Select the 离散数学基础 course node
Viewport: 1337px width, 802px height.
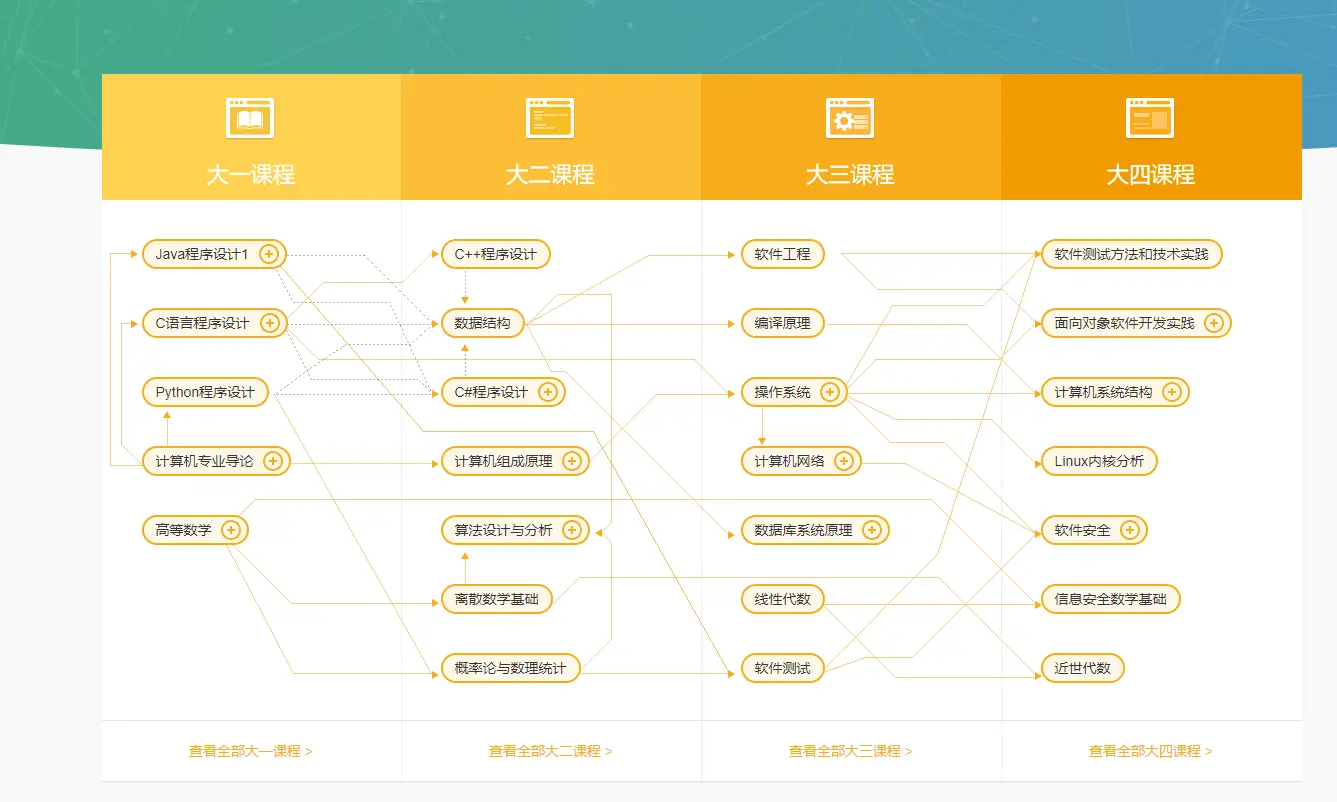(x=497, y=599)
